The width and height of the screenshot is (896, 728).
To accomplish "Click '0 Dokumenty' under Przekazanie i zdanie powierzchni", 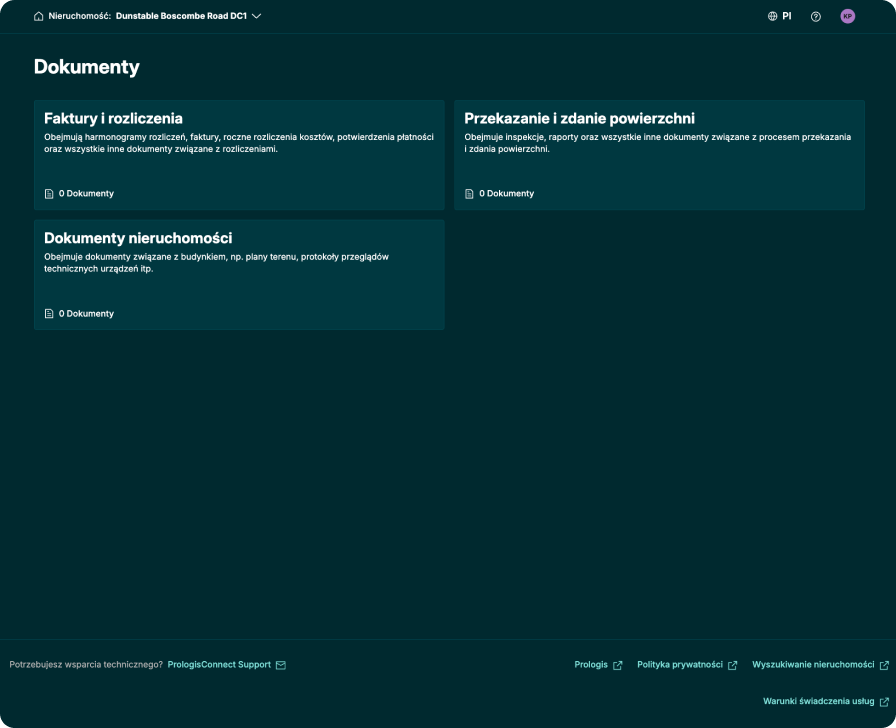I will (506, 194).
